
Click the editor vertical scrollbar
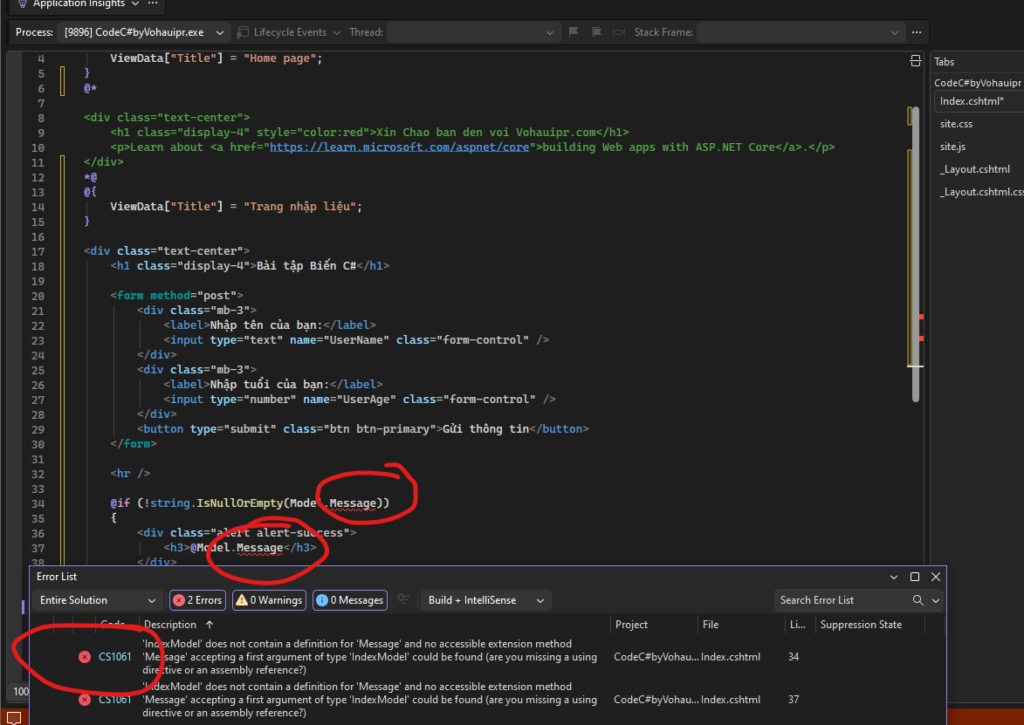click(914, 250)
